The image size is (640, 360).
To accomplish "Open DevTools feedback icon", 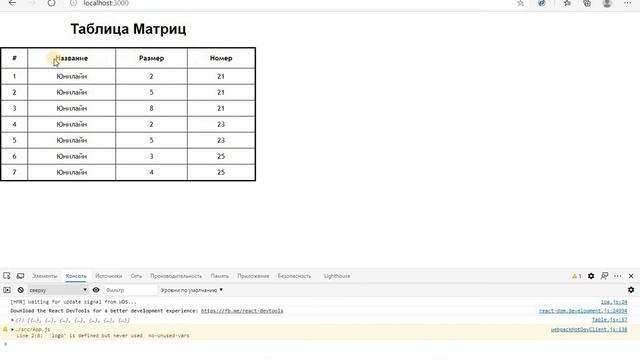I will [x=604, y=276].
